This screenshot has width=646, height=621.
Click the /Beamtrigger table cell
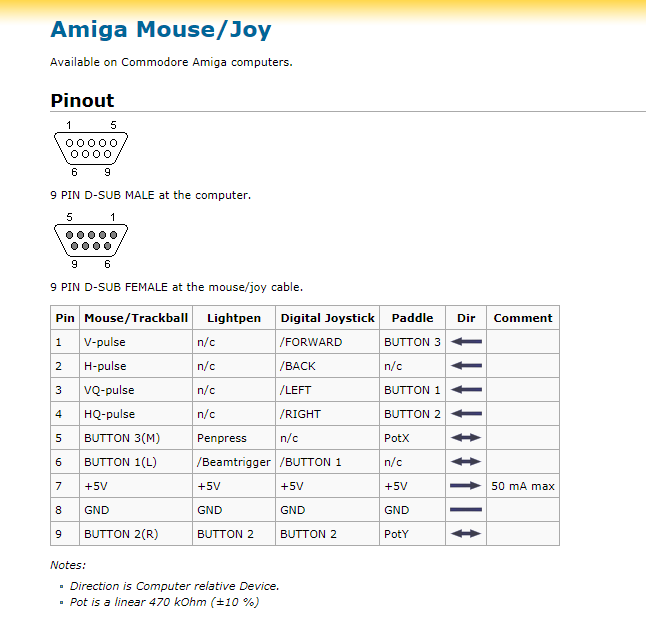click(x=234, y=462)
